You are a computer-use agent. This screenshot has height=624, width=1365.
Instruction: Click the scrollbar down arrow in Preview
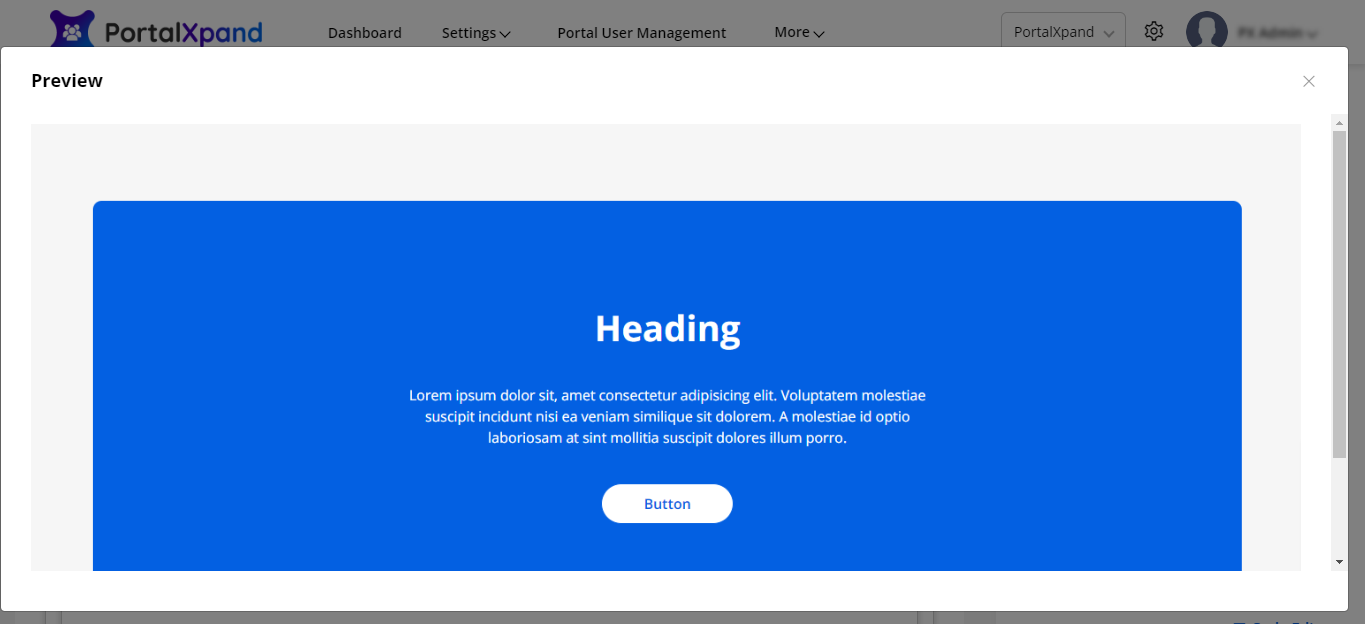tap(1339, 562)
